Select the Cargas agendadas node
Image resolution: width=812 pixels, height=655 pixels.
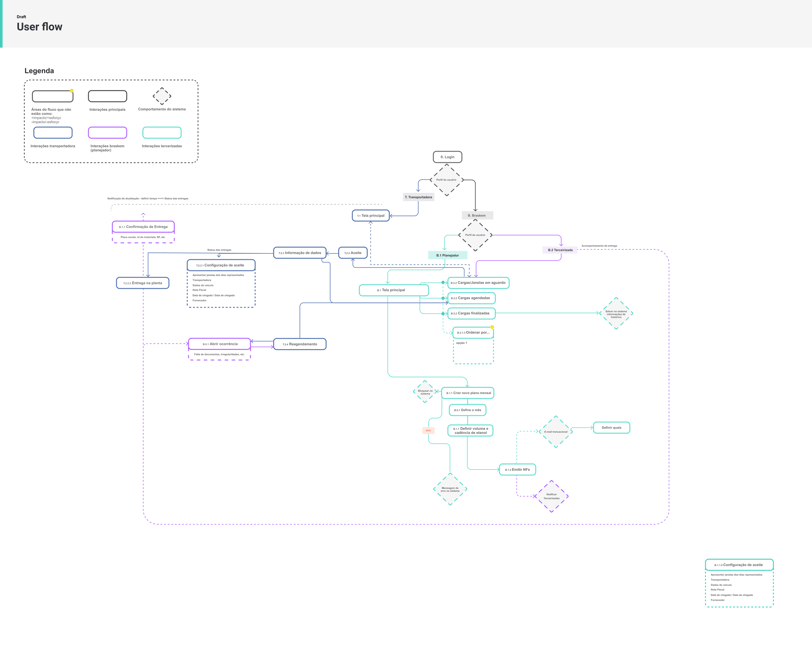click(x=472, y=298)
